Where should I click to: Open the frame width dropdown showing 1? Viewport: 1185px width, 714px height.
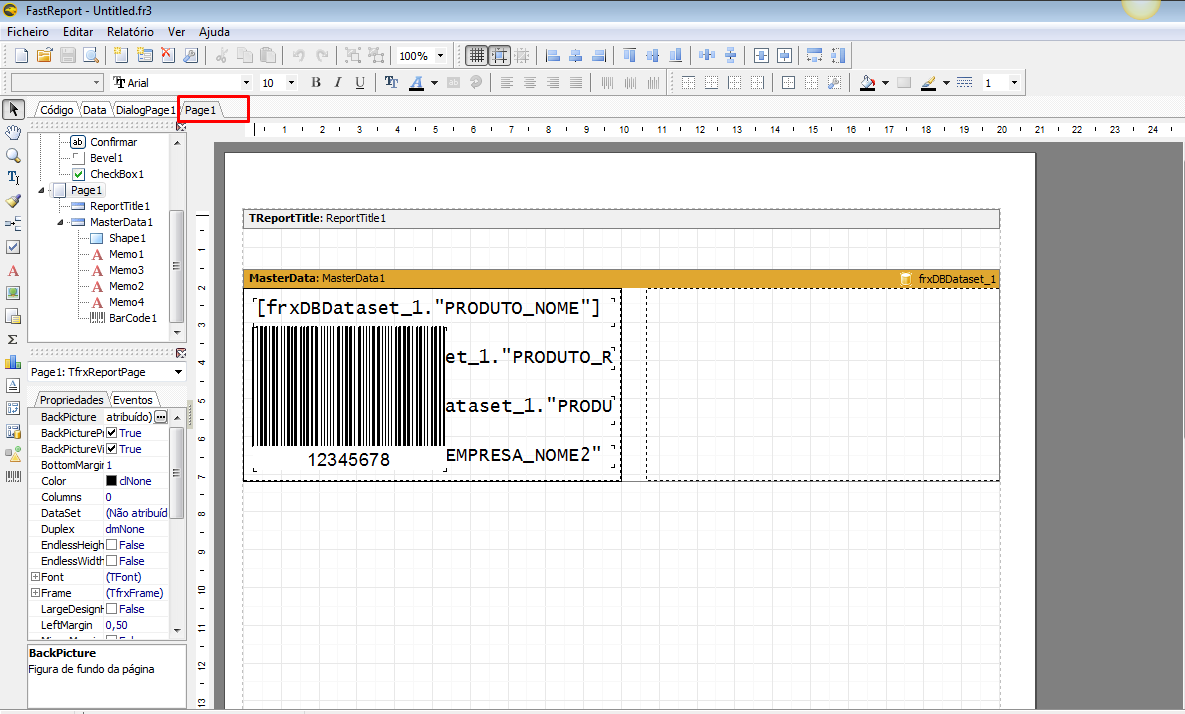[x=1013, y=82]
